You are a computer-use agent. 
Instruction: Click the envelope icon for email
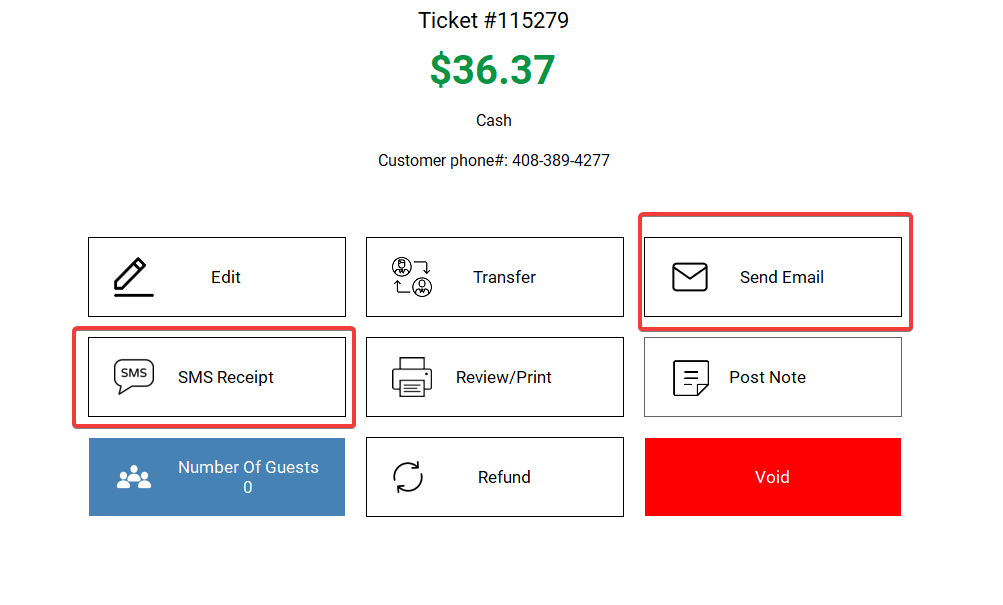pyautogui.click(x=690, y=277)
